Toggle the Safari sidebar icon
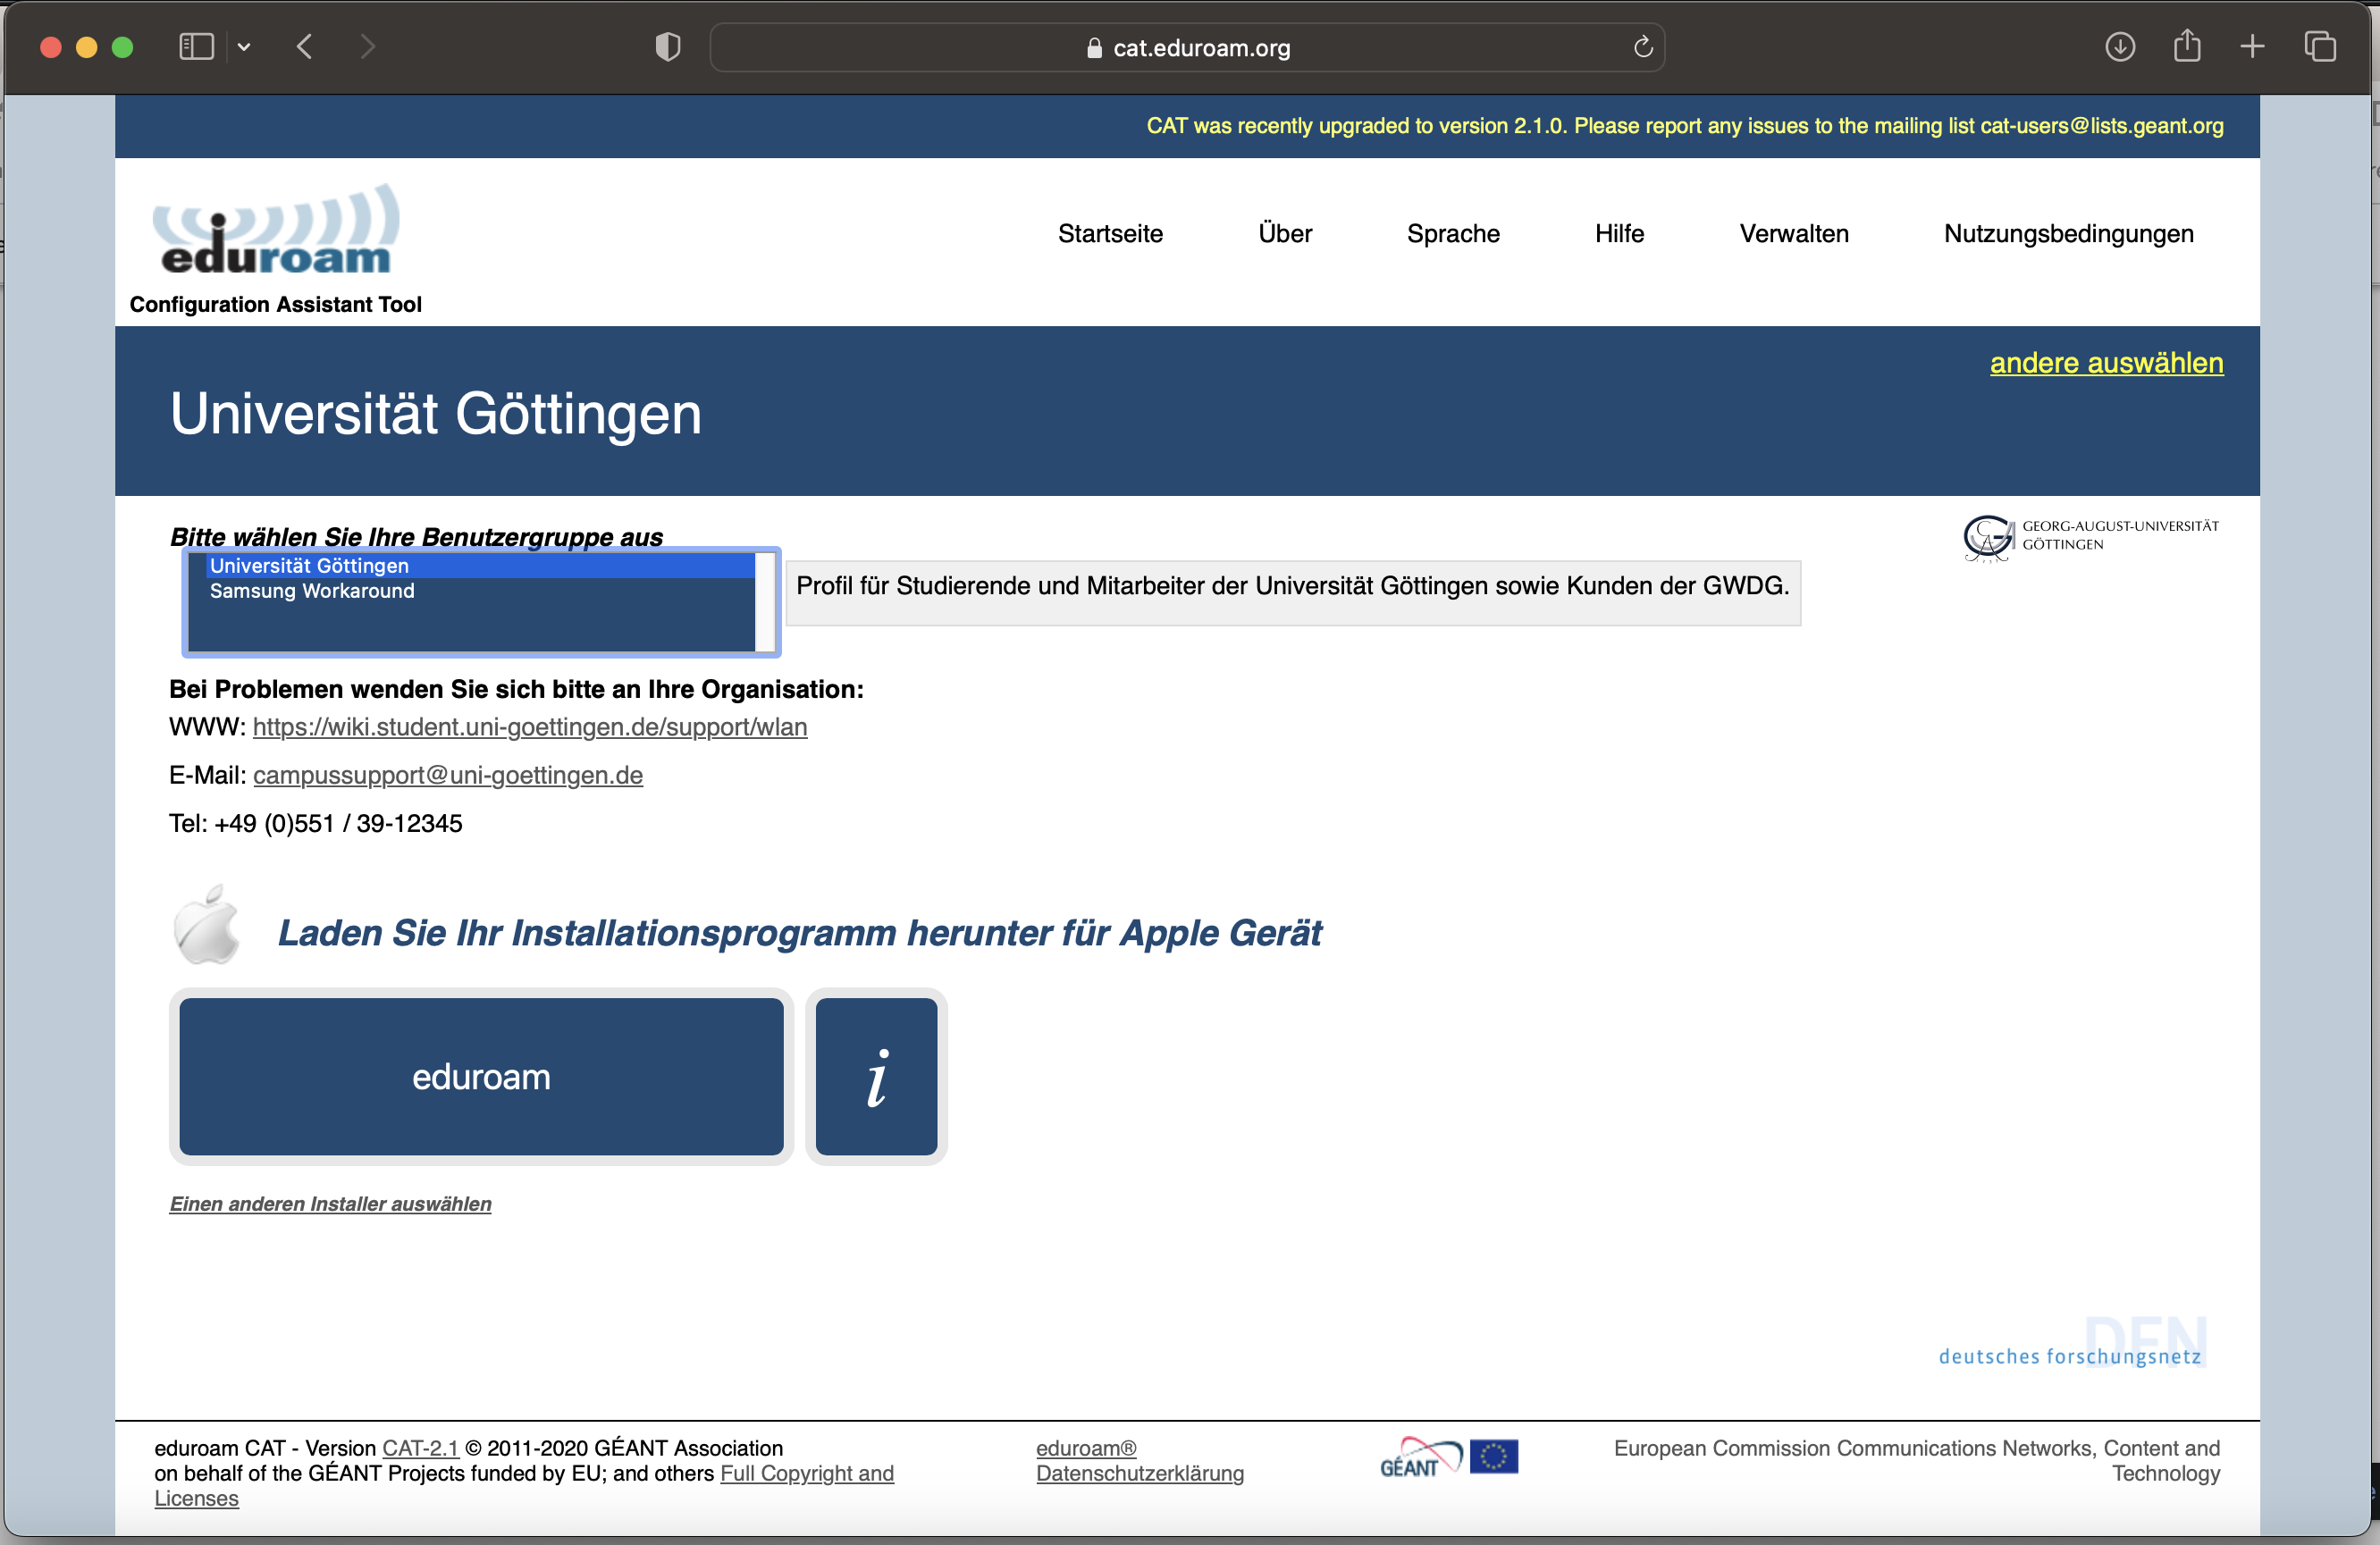The width and height of the screenshot is (2380, 1545). [x=196, y=47]
